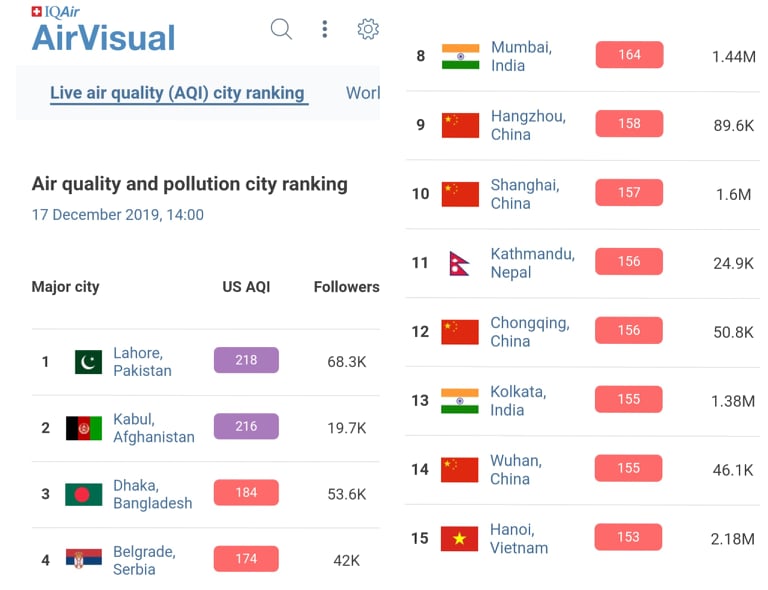Open the Lahore, Pakistan city link
This screenshot has height=590, width=768.
142,362
